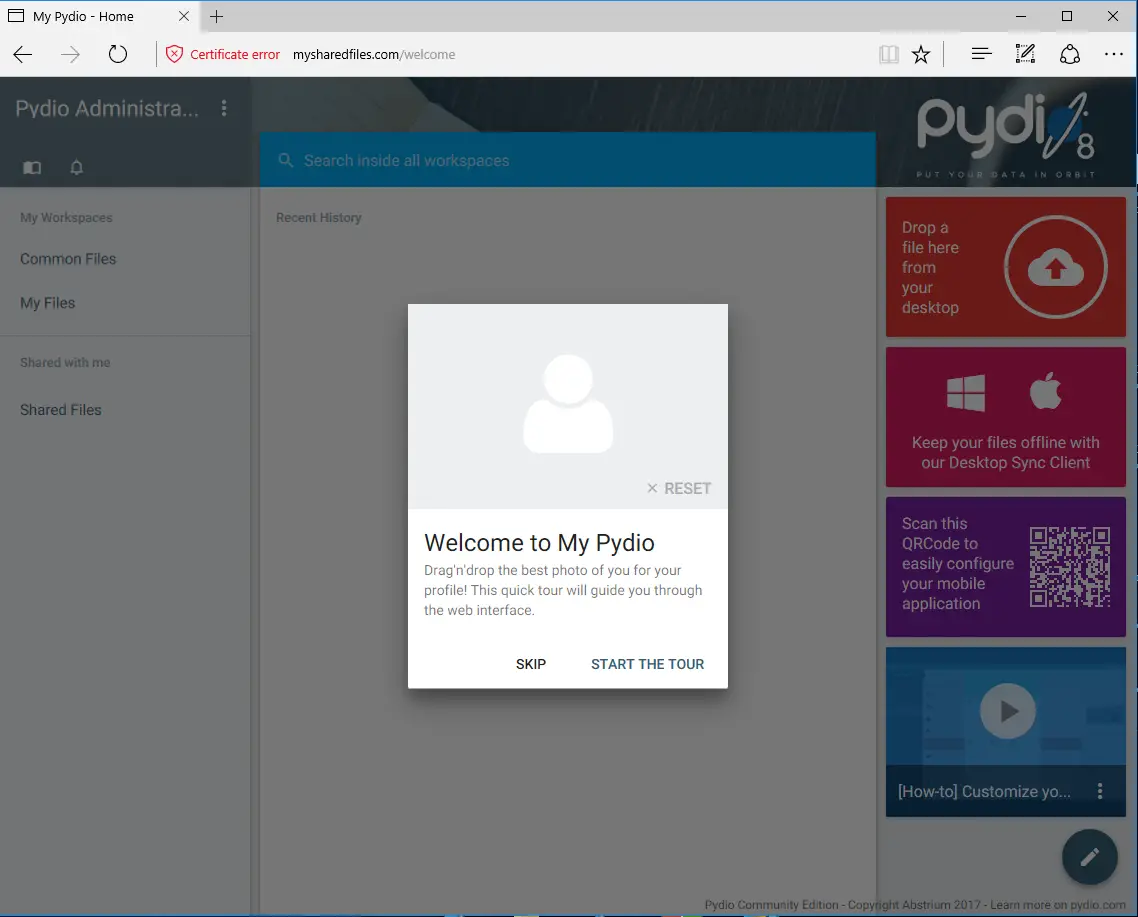Refresh the page with reload icon
The width and height of the screenshot is (1138, 917).
click(x=118, y=54)
